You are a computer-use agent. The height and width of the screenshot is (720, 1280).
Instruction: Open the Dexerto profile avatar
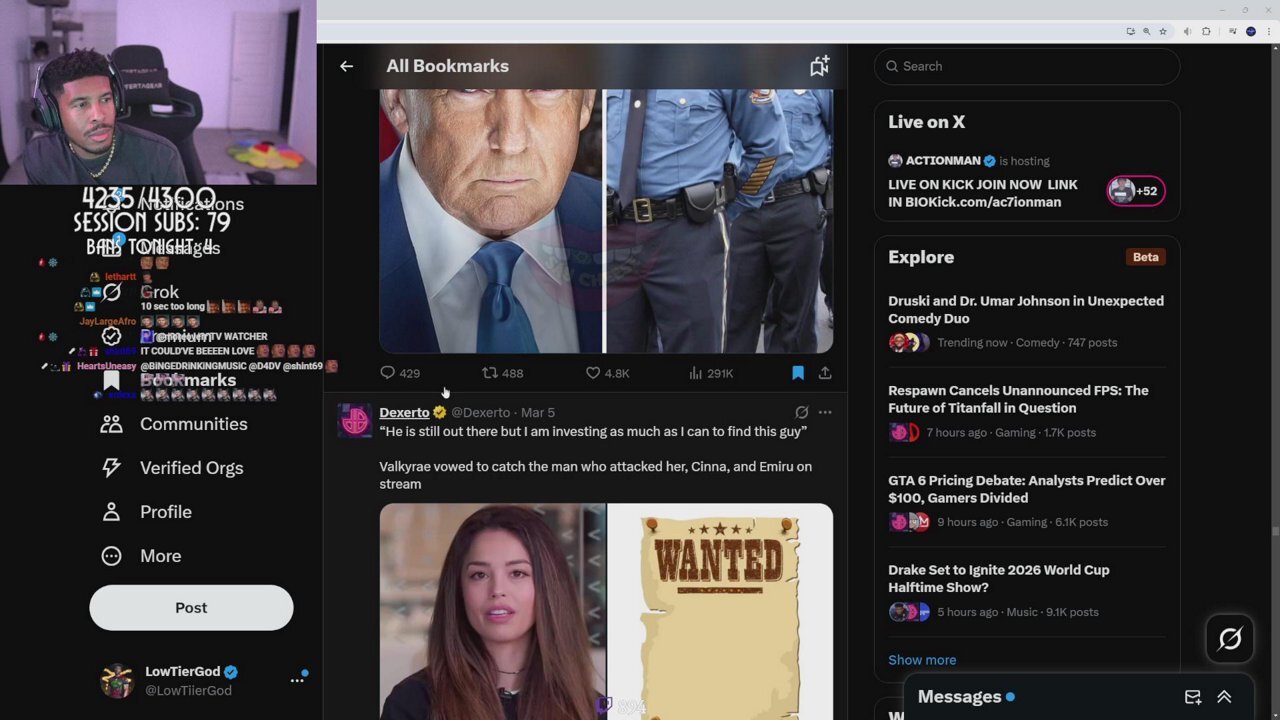(x=355, y=421)
